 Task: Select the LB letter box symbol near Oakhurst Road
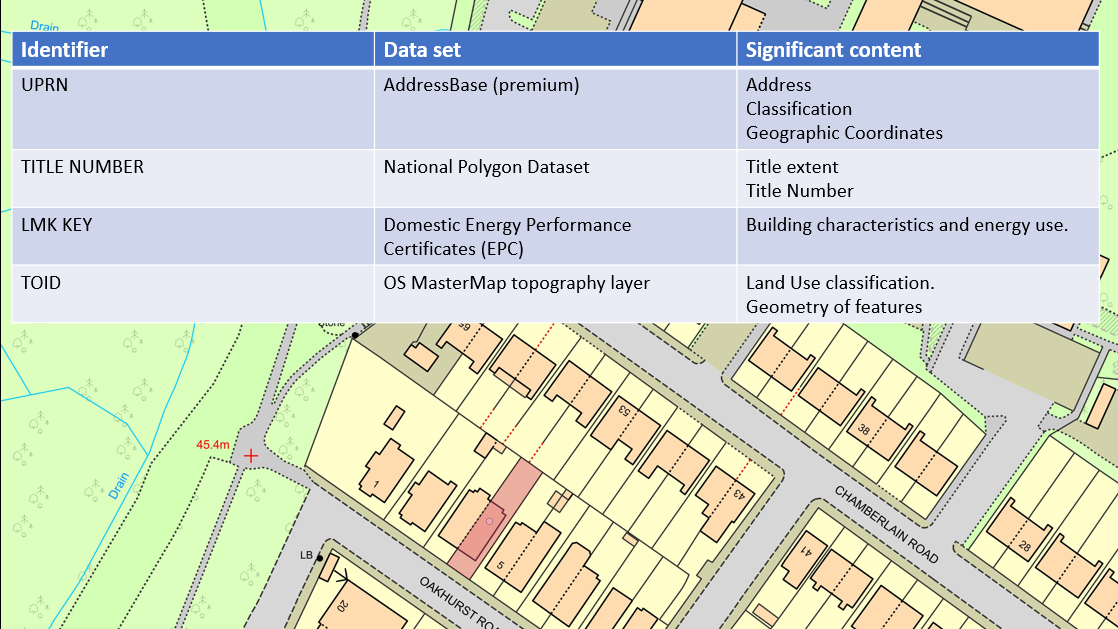click(306, 553)
